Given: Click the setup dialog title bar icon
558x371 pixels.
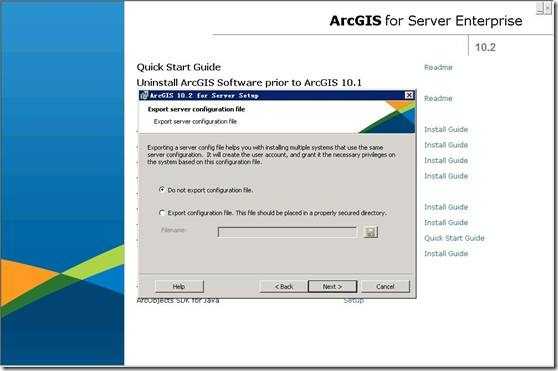Looking at the screenshot, I should point(144,95).
